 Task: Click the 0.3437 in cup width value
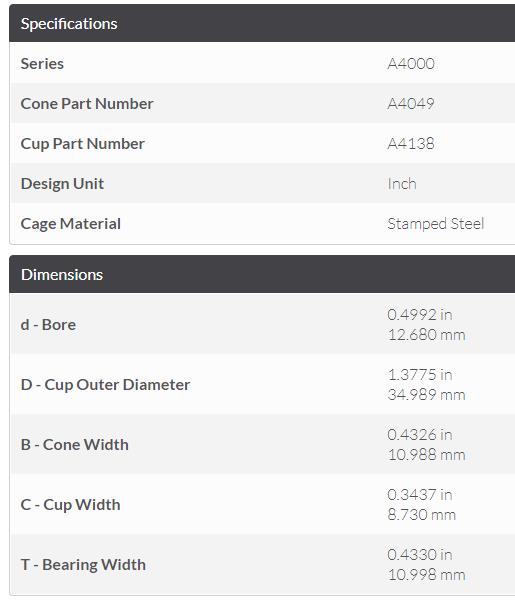coord(420,495)
